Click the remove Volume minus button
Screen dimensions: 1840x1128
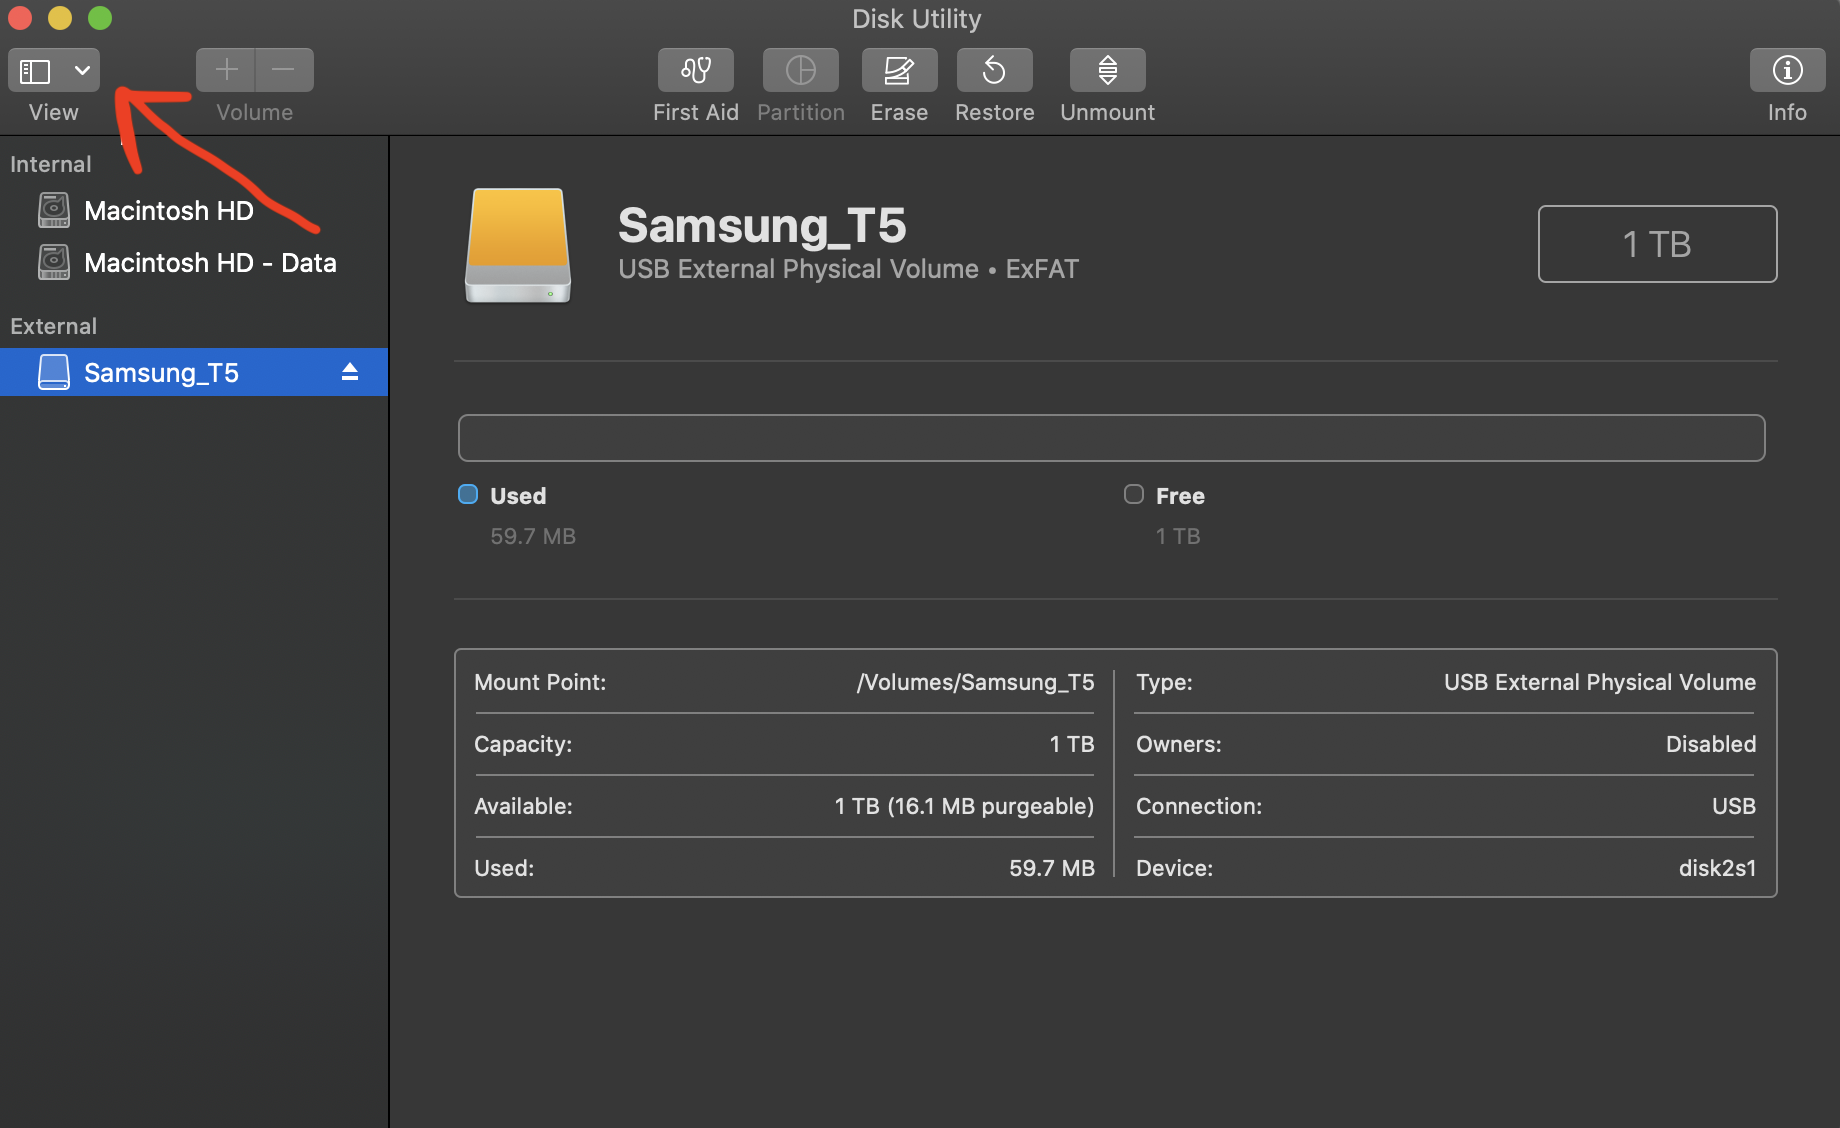[x=284, y=69]
